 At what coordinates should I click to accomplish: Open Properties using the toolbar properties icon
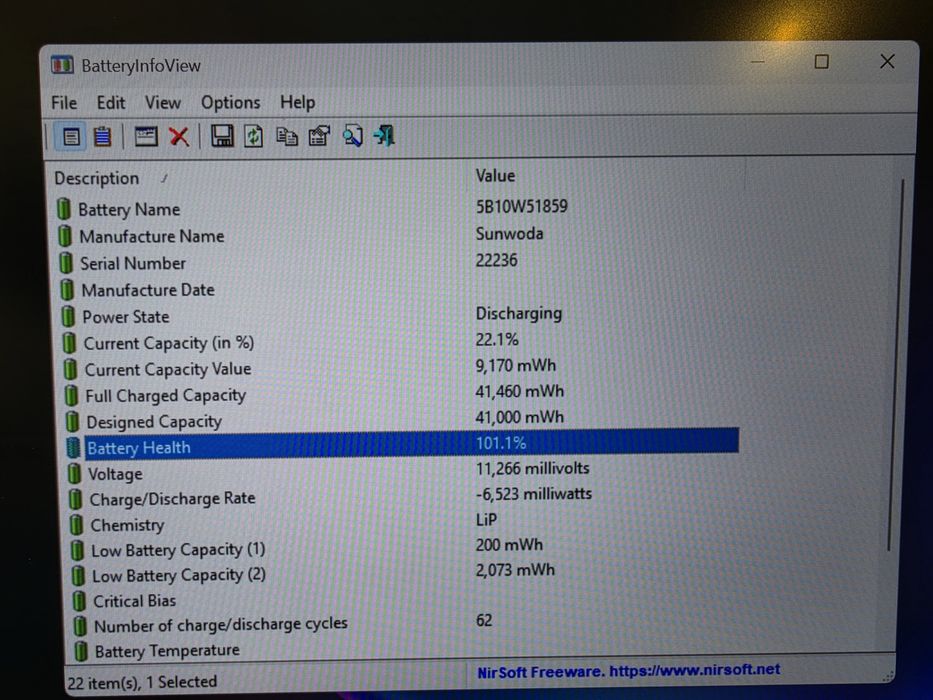(x=320, y=136)
